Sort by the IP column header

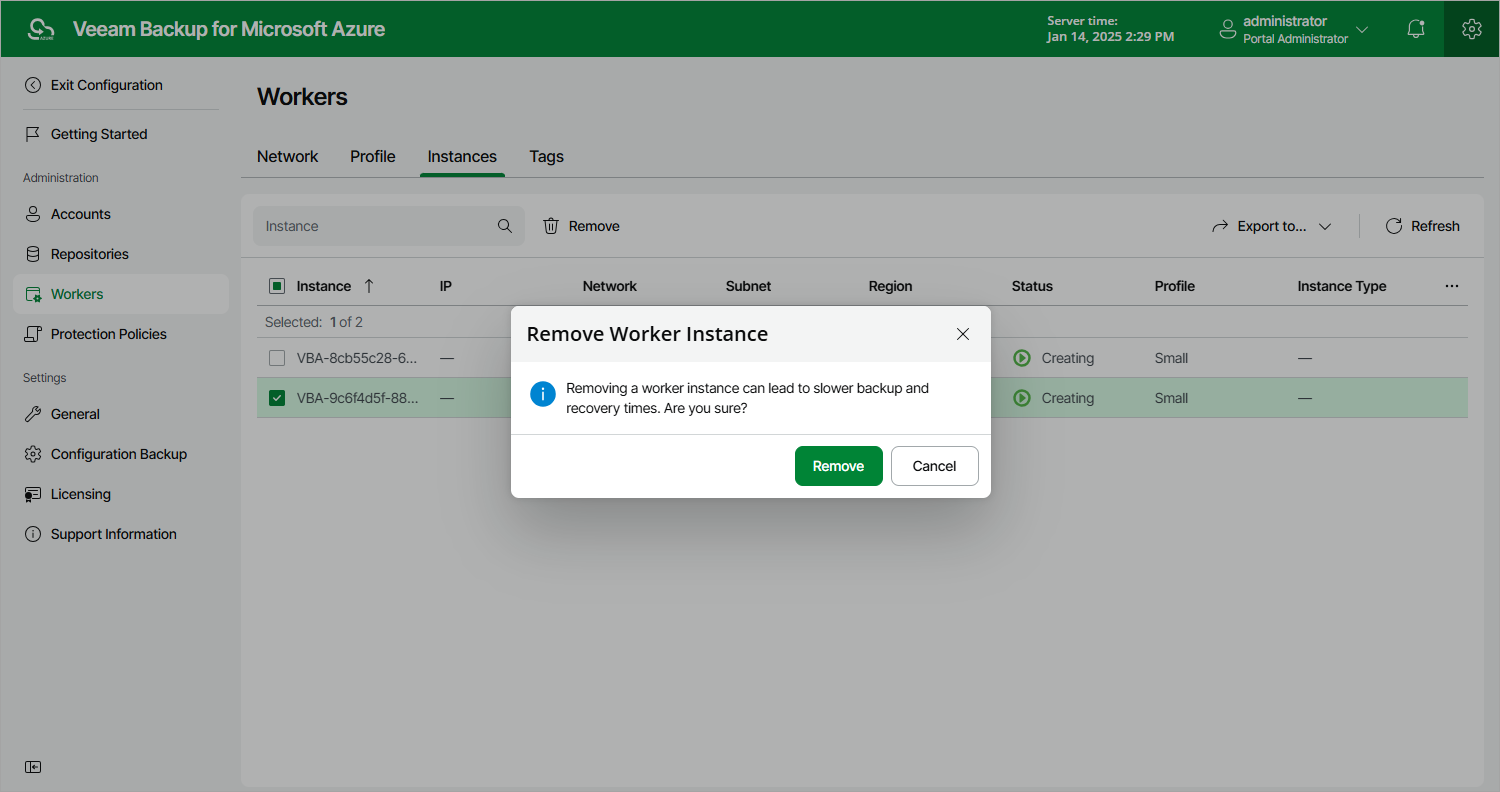point(446,286)
